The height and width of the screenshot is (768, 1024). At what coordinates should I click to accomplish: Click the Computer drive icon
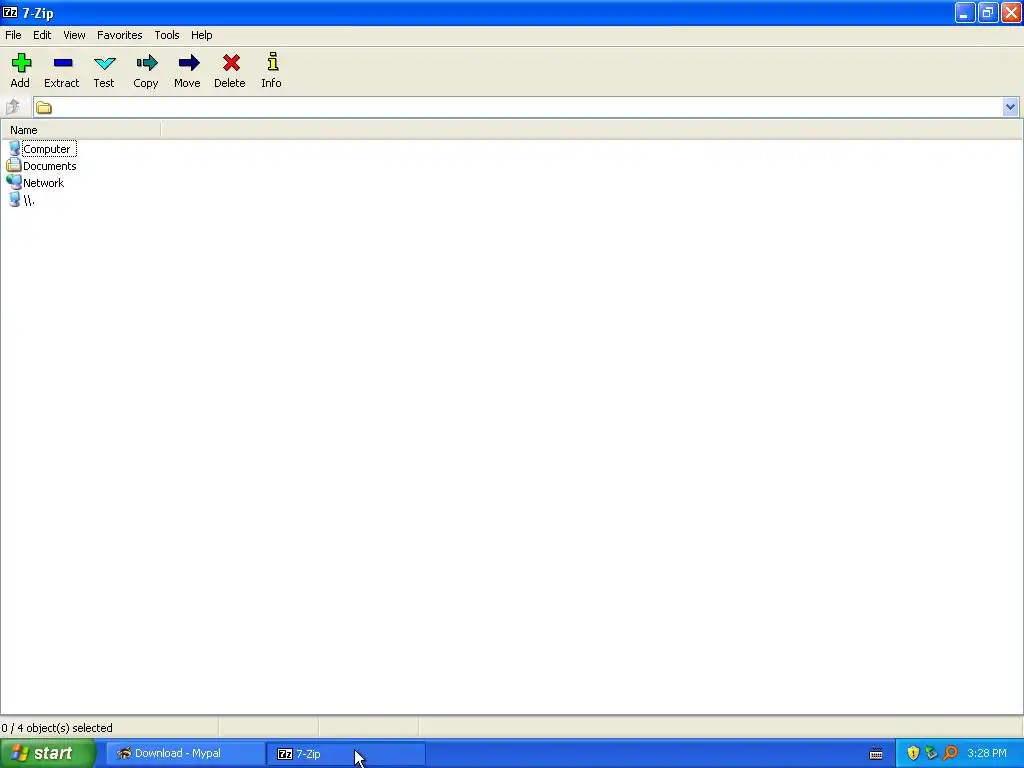[x=14, y=149]
